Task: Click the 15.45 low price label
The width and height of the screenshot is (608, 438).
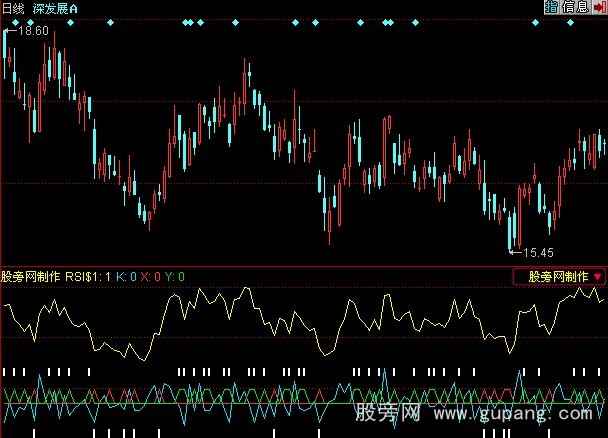Action: click(x=538, y=253)
